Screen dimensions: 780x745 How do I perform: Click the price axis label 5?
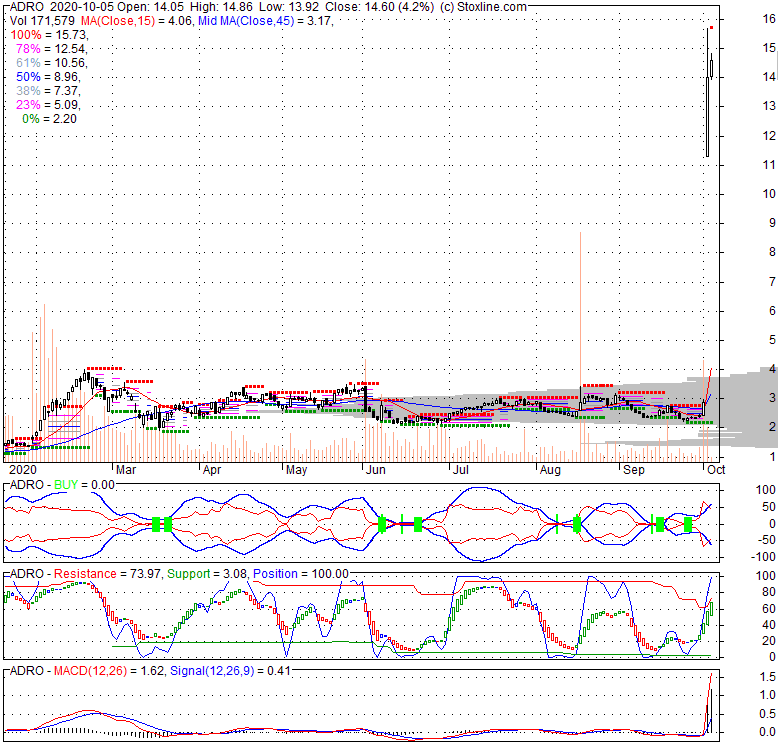click(x=772, y=340)
